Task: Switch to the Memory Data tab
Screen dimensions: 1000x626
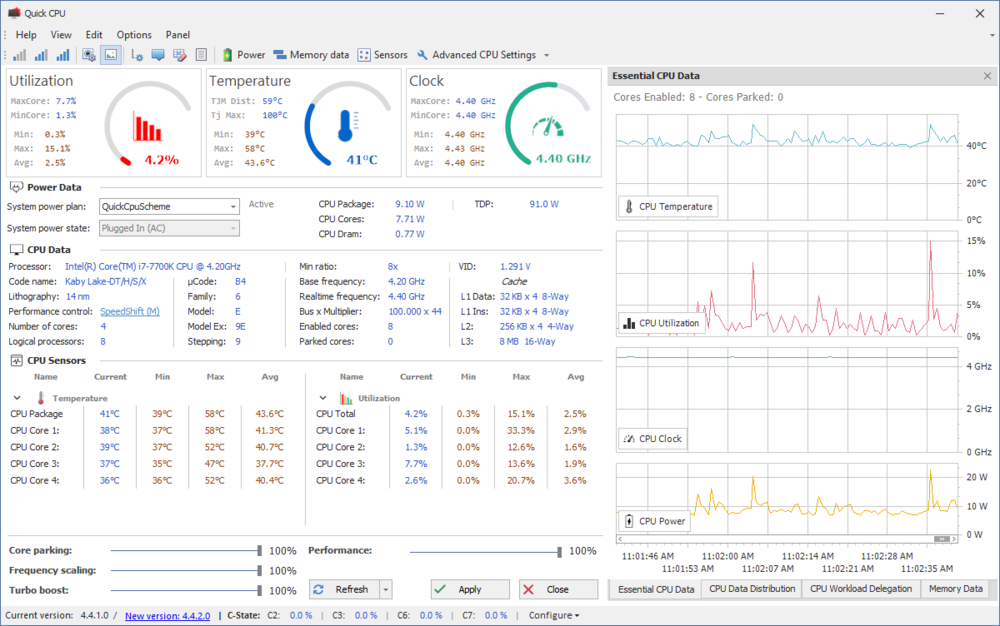Action: point(956,589)
